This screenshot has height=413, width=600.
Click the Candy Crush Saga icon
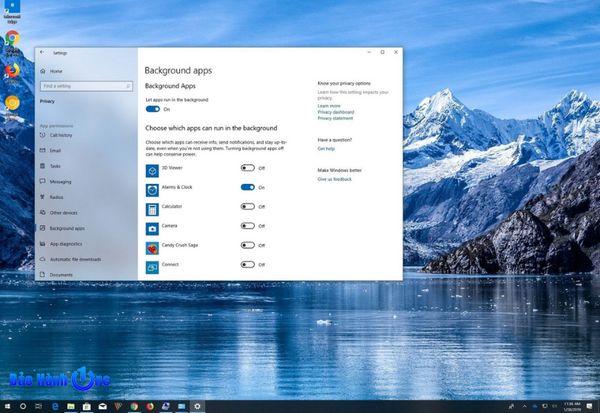pyautogui.click(x=151, y=246)
